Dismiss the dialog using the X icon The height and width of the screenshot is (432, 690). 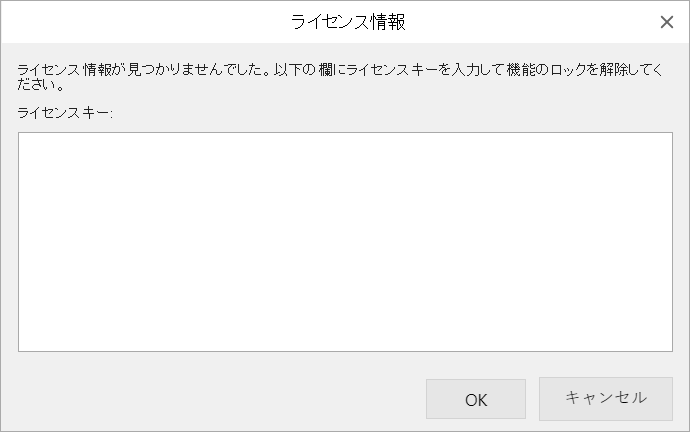[667, 22]
